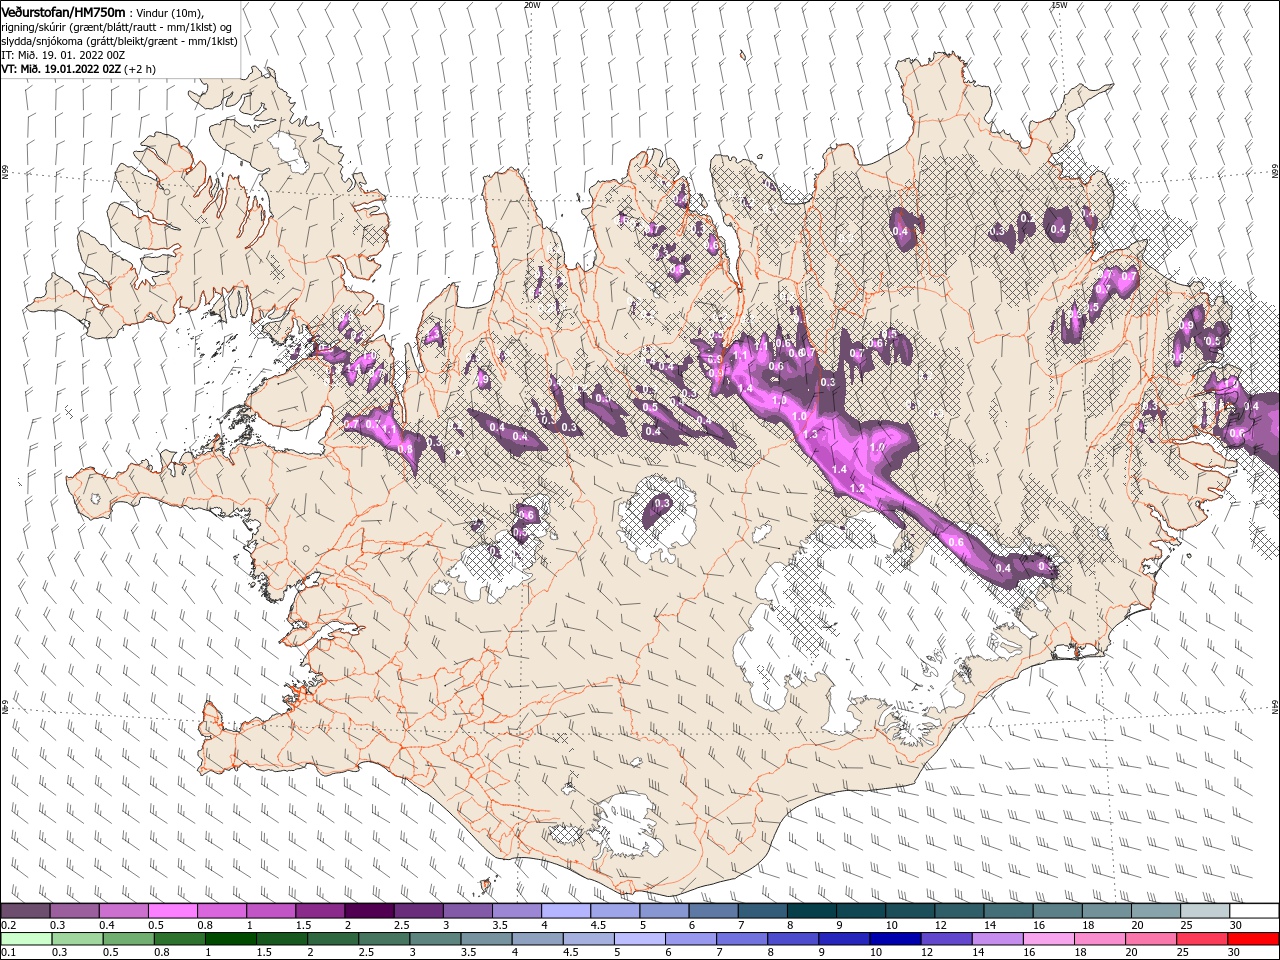1280x960 pixels.
Task: Pick the dull purple 0.2–0.3 swatch, upper legend
Action: tap(25, 910)
